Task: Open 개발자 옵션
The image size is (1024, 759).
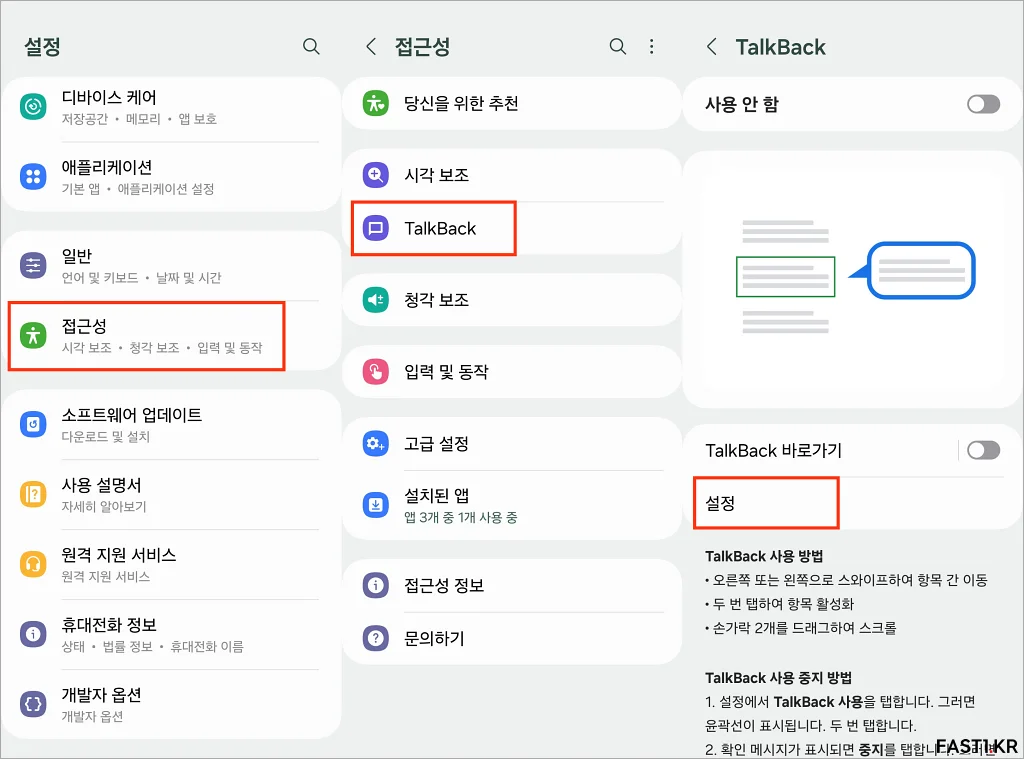Action: pos(172,705)
